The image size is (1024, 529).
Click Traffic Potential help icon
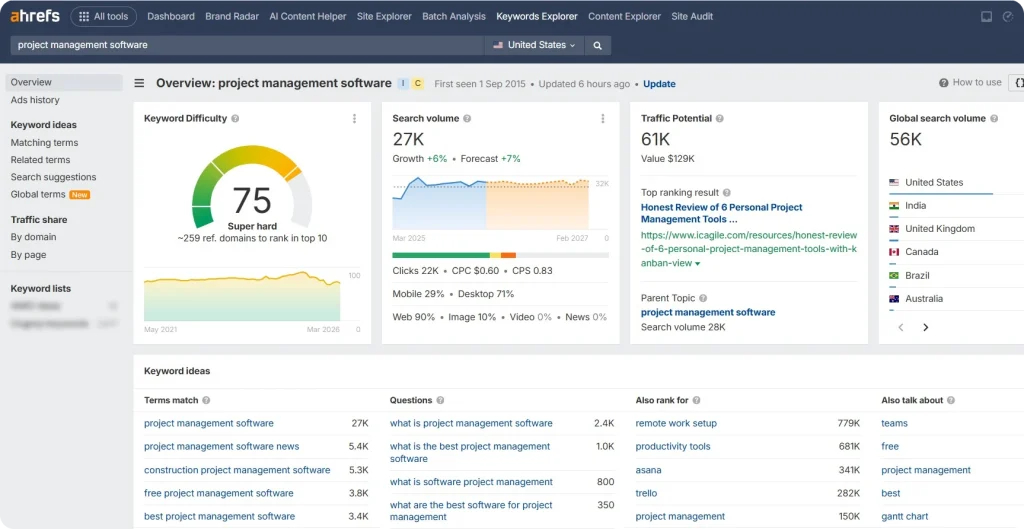(720, 118)
